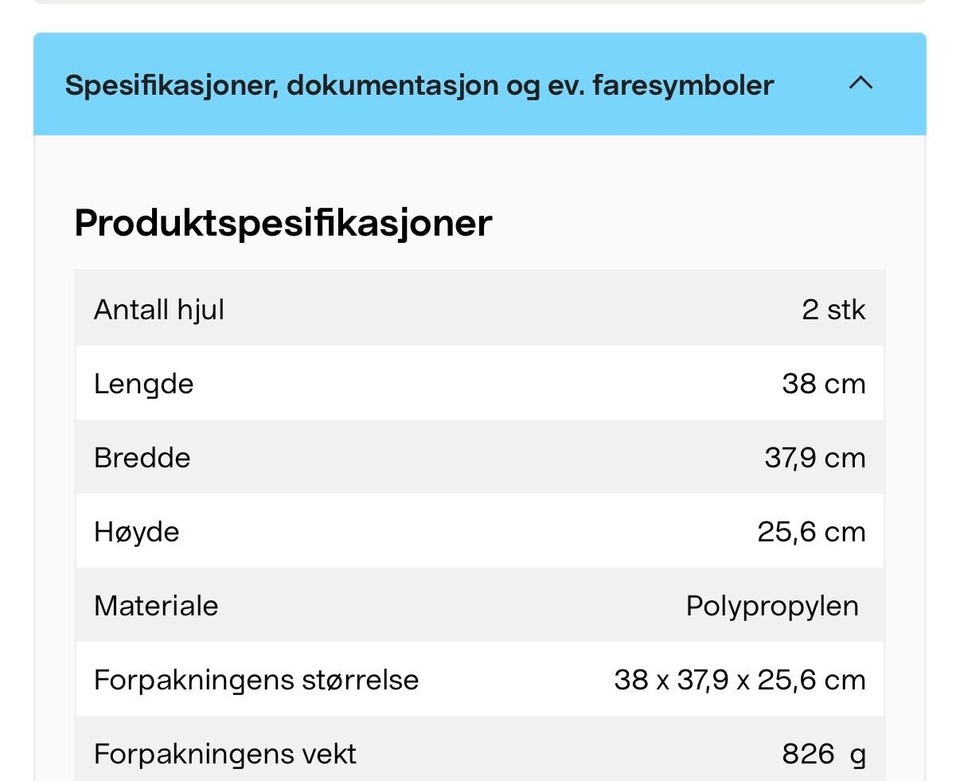Screen dimensions: 960x781
Task: Collapse the section using the chevron arrow
Action: (860, 84)
